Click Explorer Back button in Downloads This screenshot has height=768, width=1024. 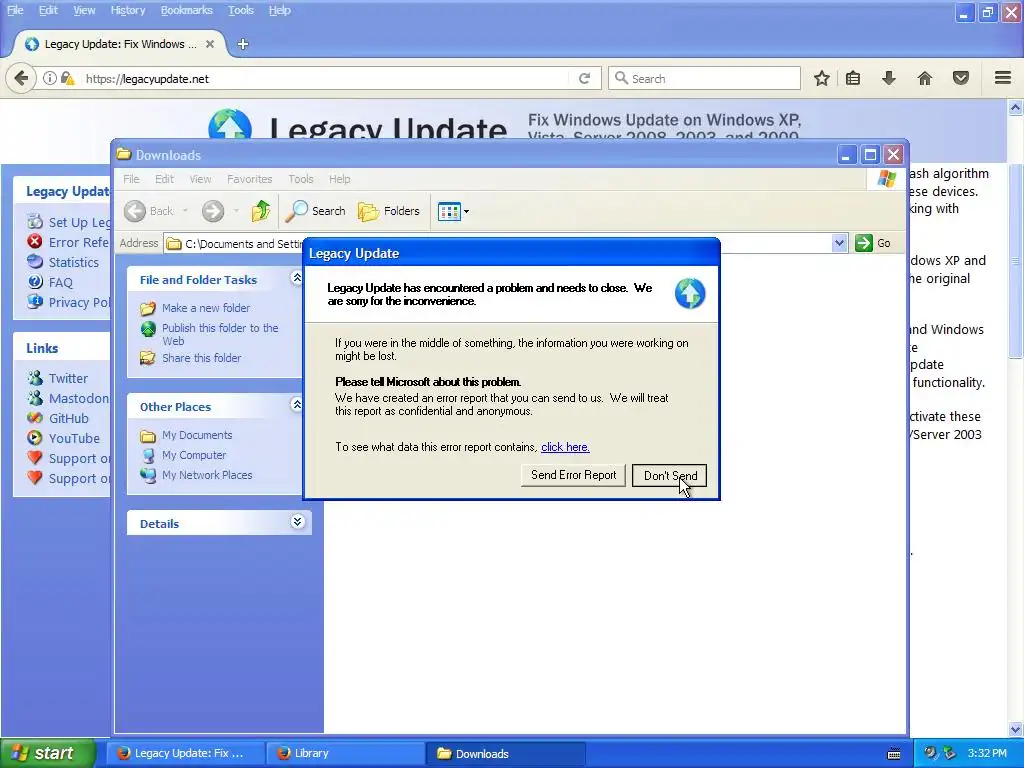(x=150, y=211)
